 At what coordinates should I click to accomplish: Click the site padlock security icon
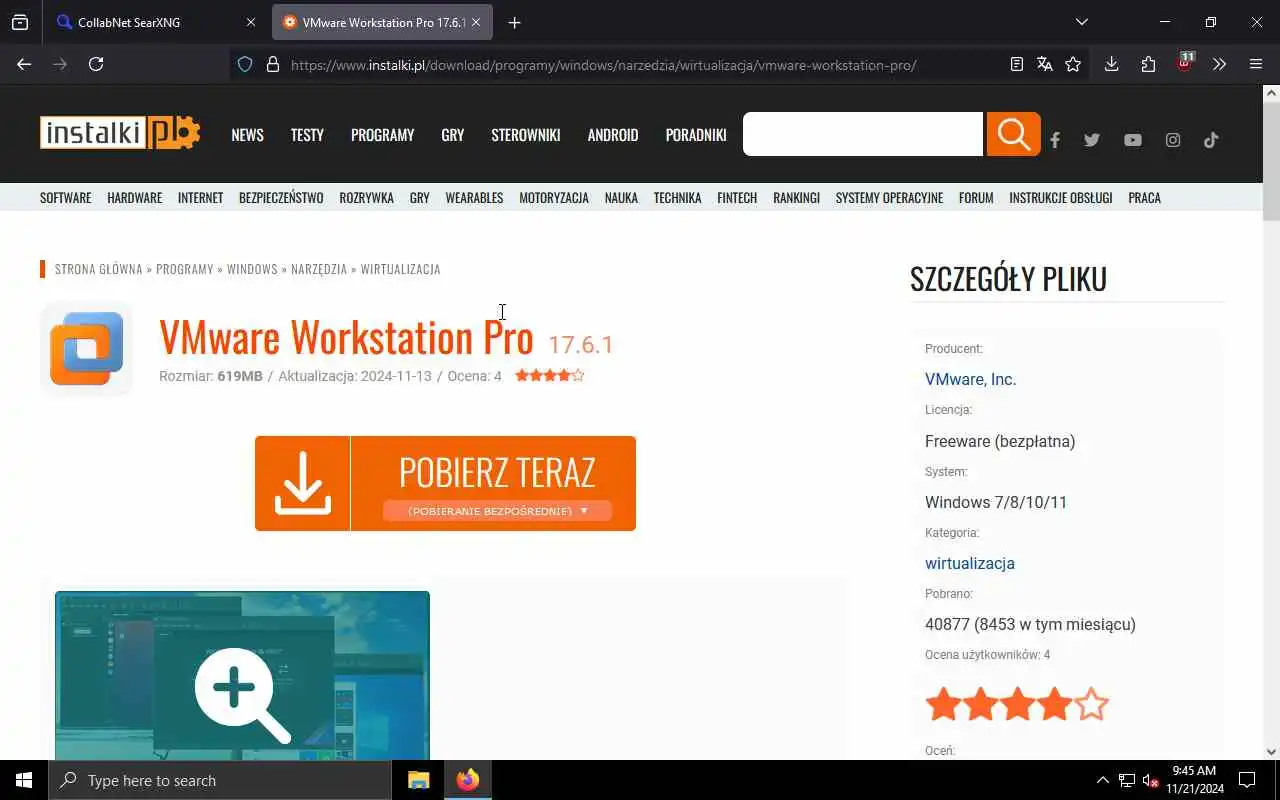(272, 64)
